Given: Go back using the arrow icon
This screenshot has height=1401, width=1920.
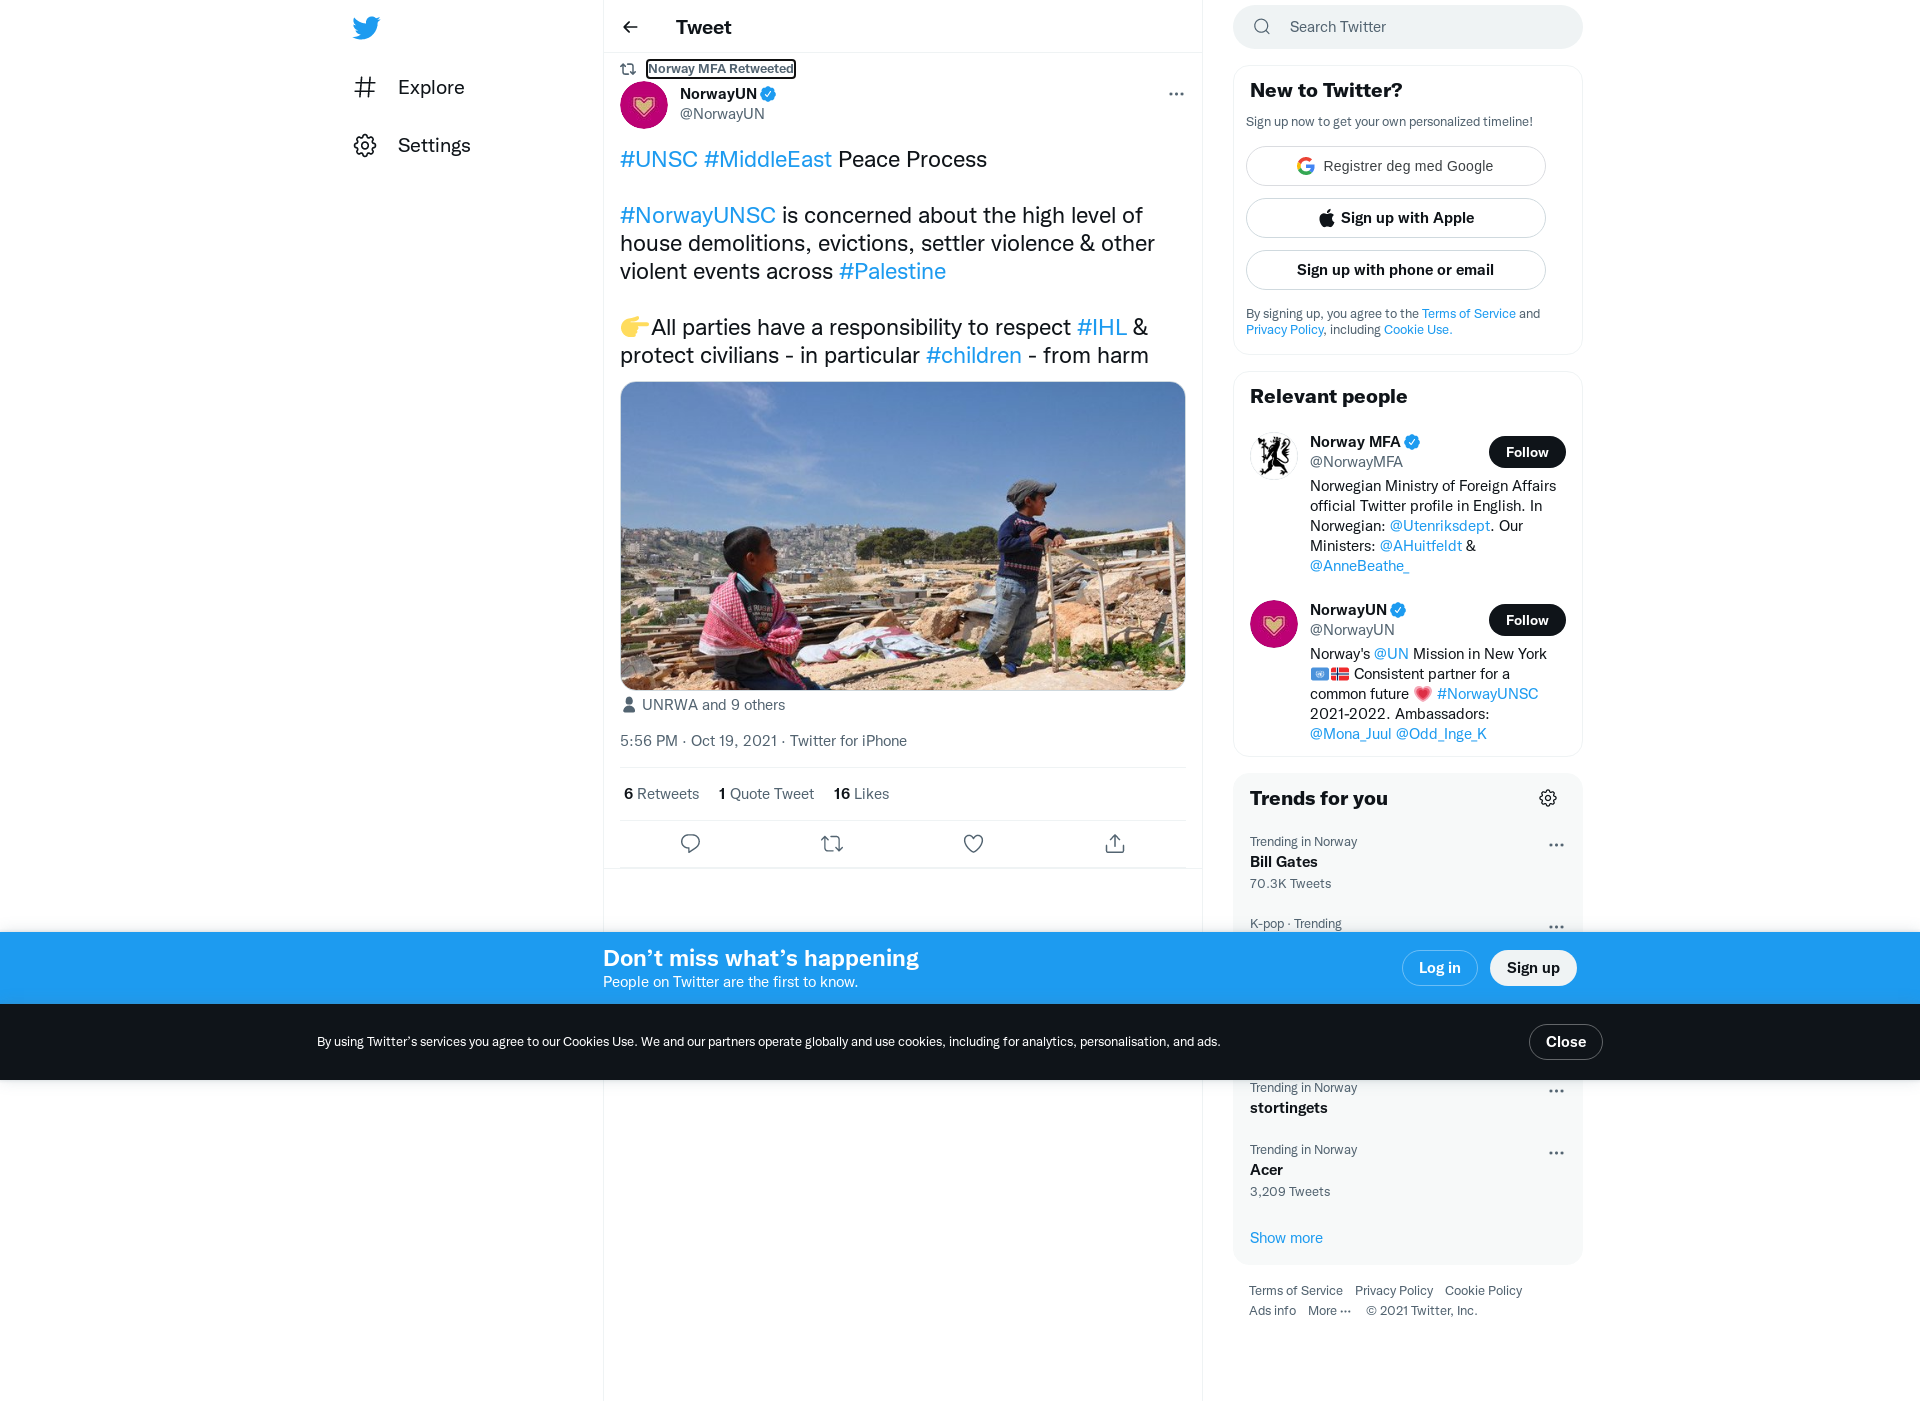Looking at the screenshot, I should pos(630,27).
